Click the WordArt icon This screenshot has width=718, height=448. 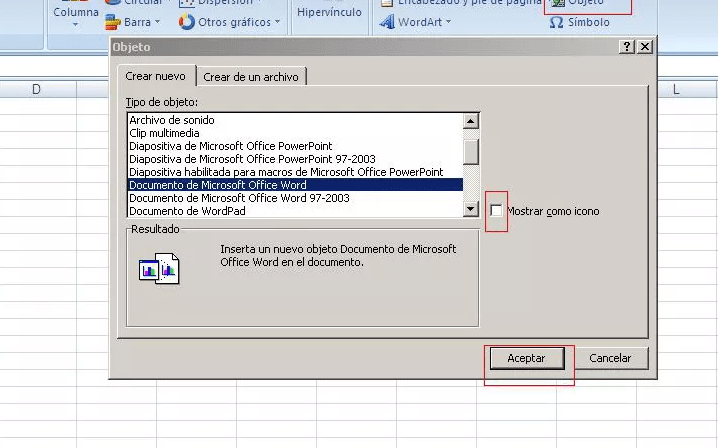click(387, 22)
